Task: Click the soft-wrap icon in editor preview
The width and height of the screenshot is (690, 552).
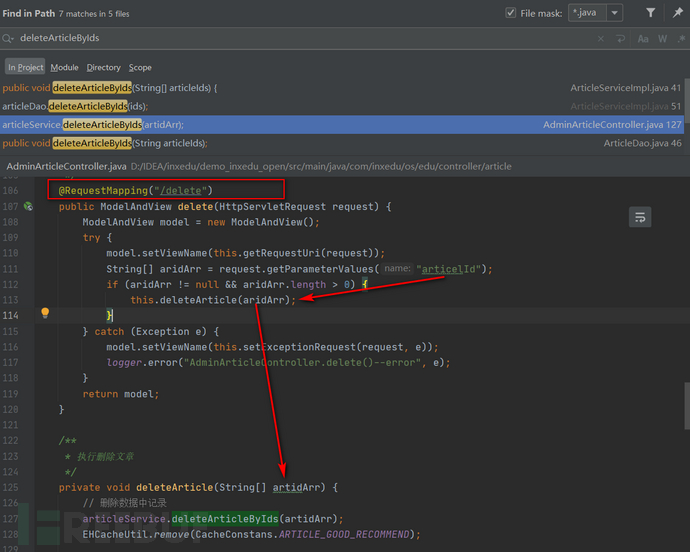Action: [640, 216]
